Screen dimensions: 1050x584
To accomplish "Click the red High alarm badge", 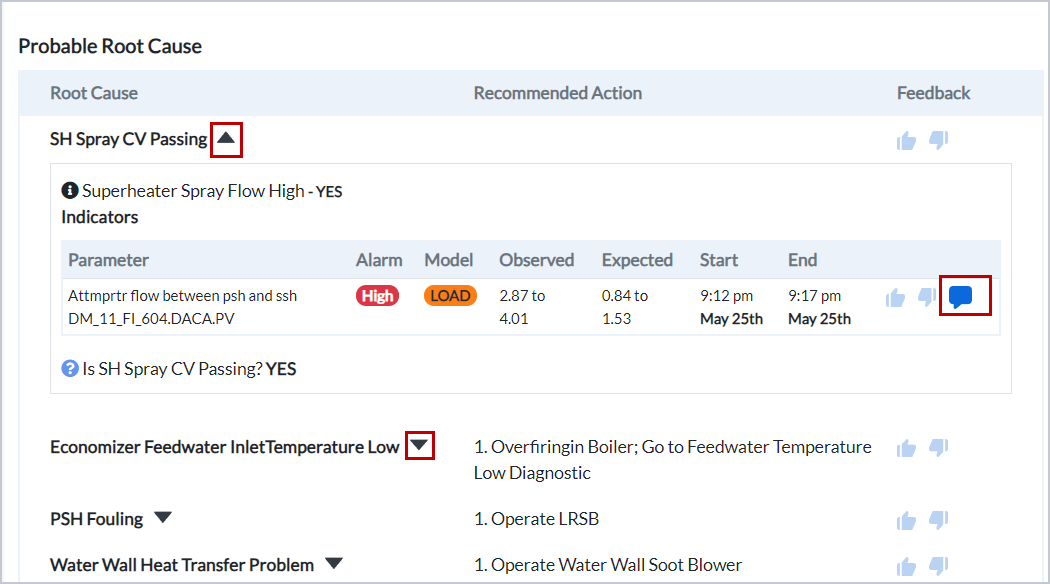I will [x=378, y=296].
